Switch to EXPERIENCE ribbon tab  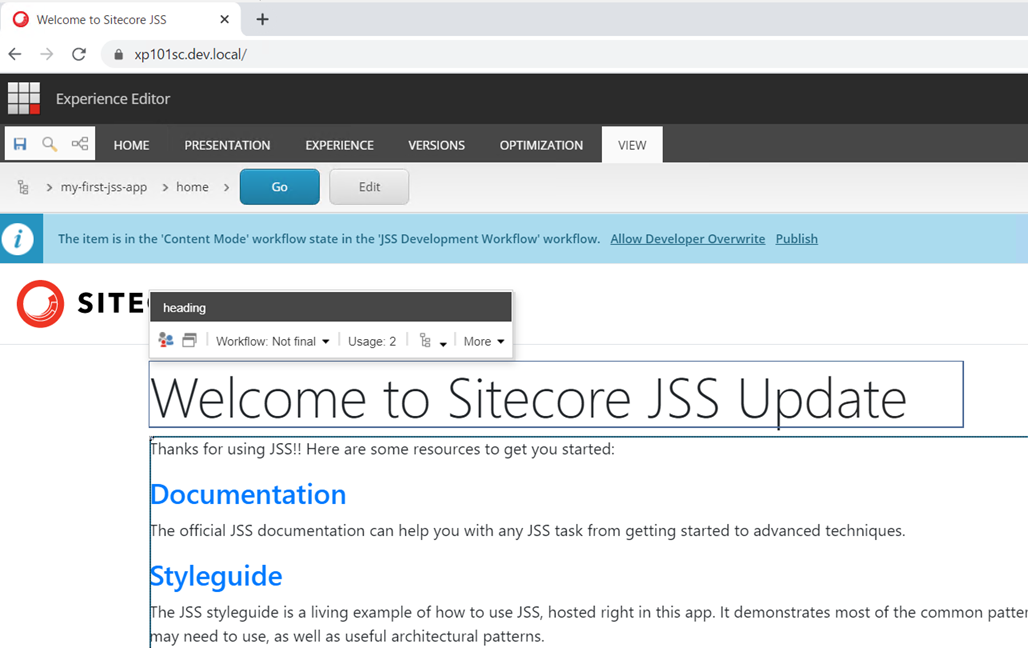pyautogui.click(x=340, y=145)
